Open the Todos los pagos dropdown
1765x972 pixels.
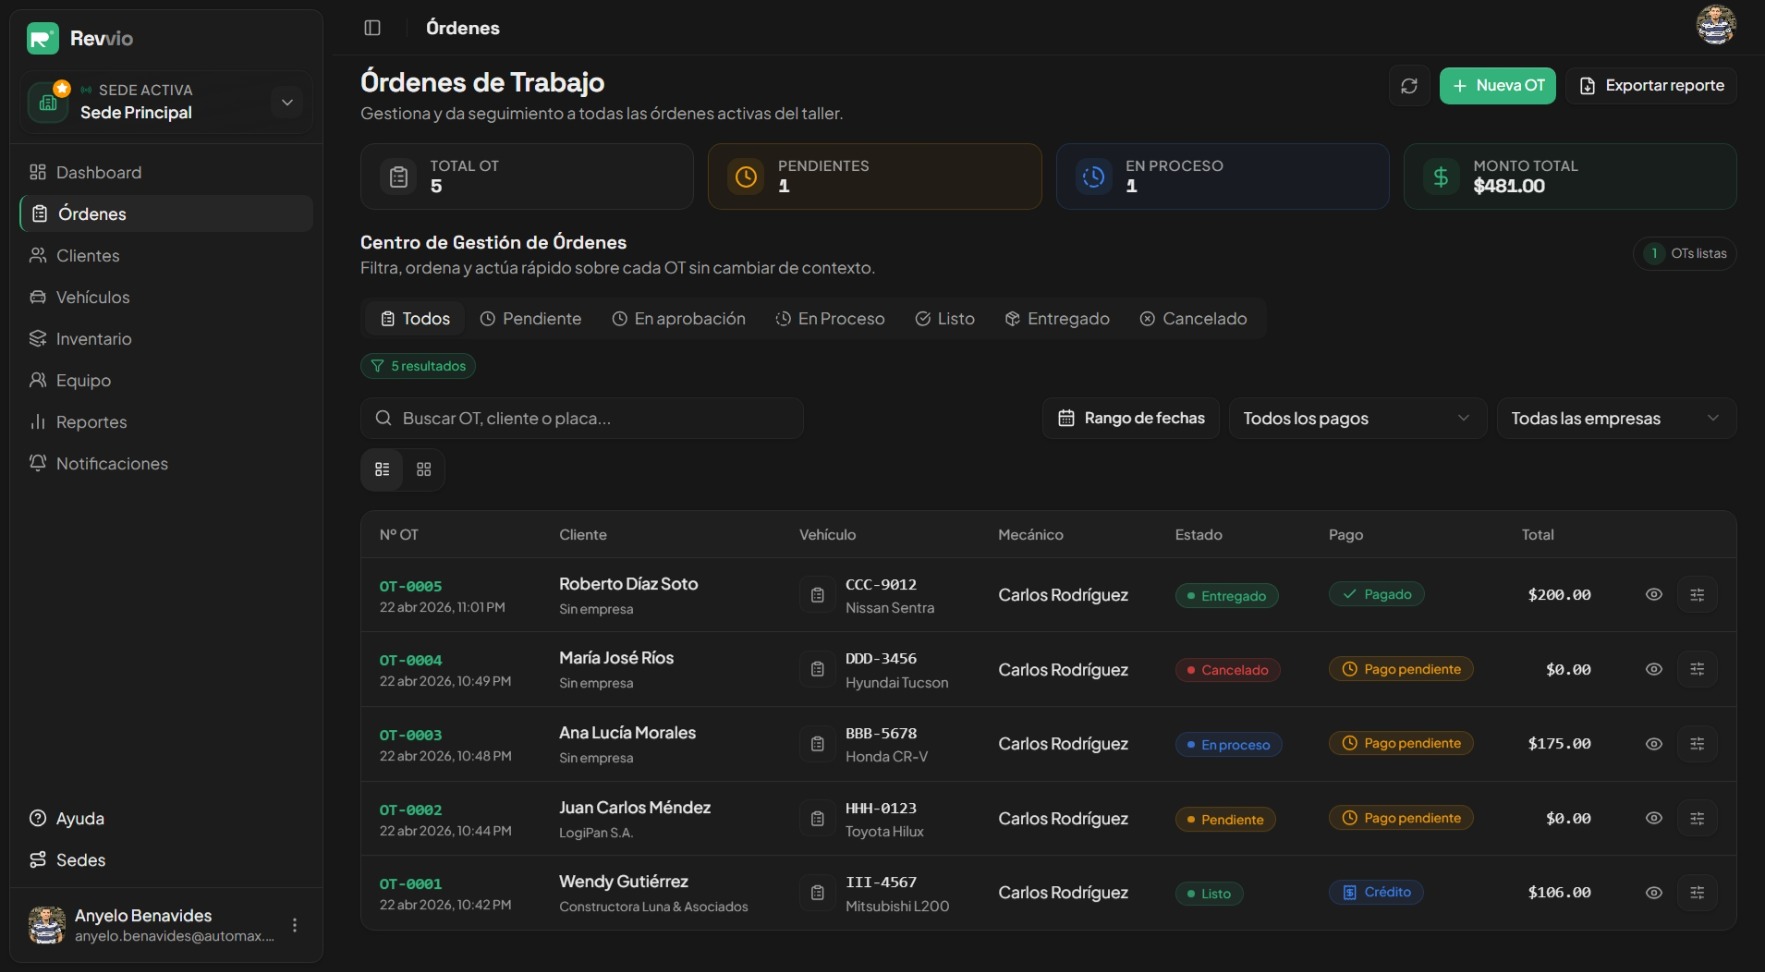[x=1357, y=418]
